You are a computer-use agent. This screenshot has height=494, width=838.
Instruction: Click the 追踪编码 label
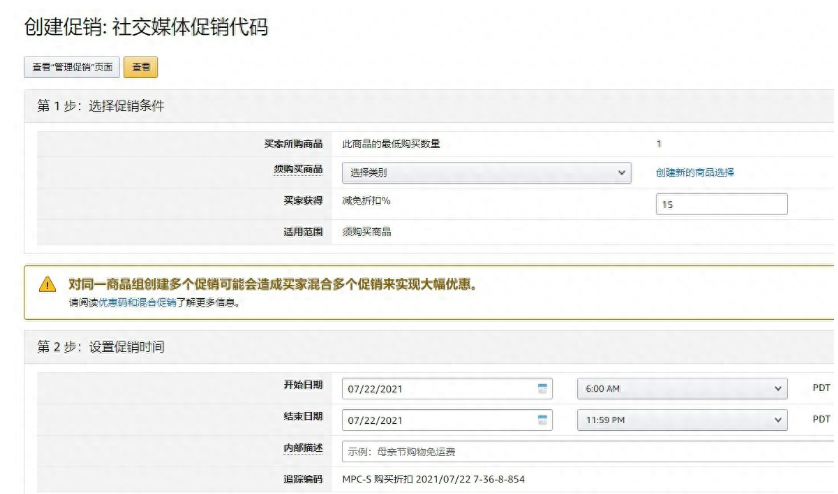303,479
